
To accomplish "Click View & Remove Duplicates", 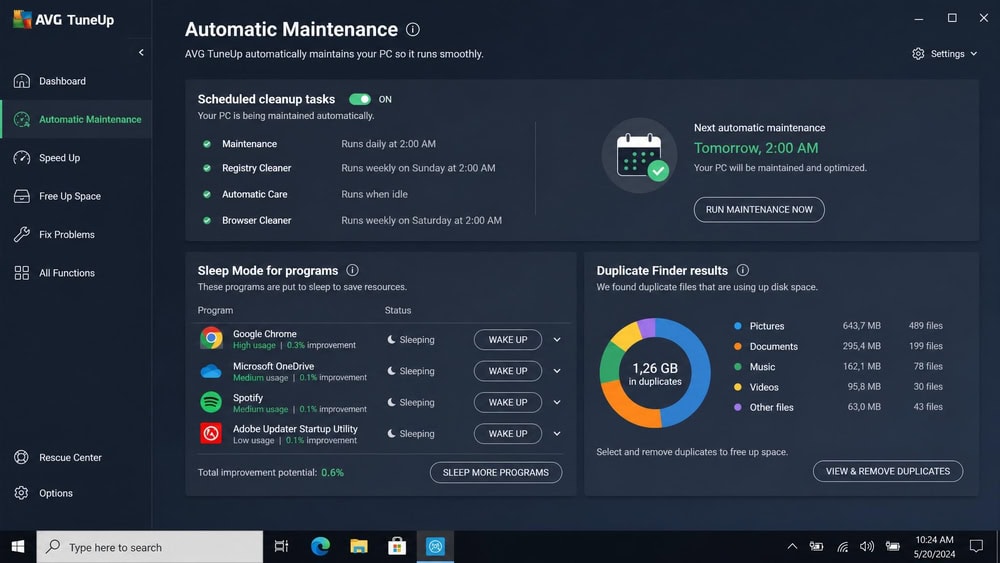I will 888,471.
